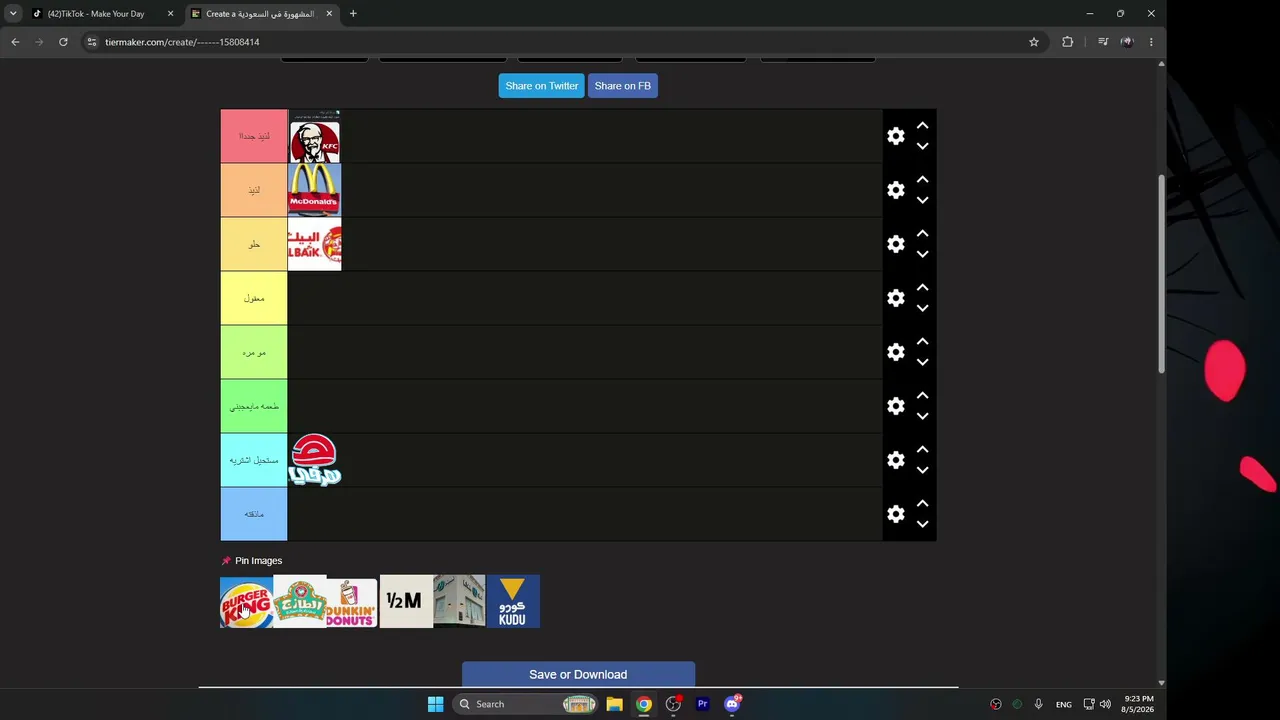Select the Herfy logo in the cyan tier
Viewport: 1280px width, 720px height.
(x=314, y=460)
